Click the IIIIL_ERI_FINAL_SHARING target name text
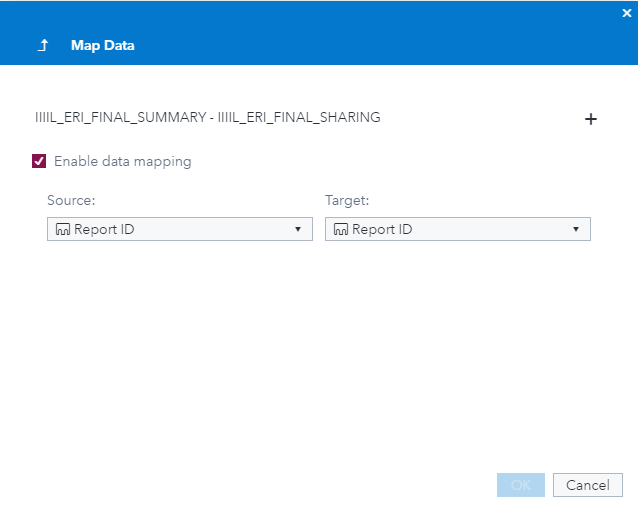The width and height of the screenshot is (638, 510). 299,117
